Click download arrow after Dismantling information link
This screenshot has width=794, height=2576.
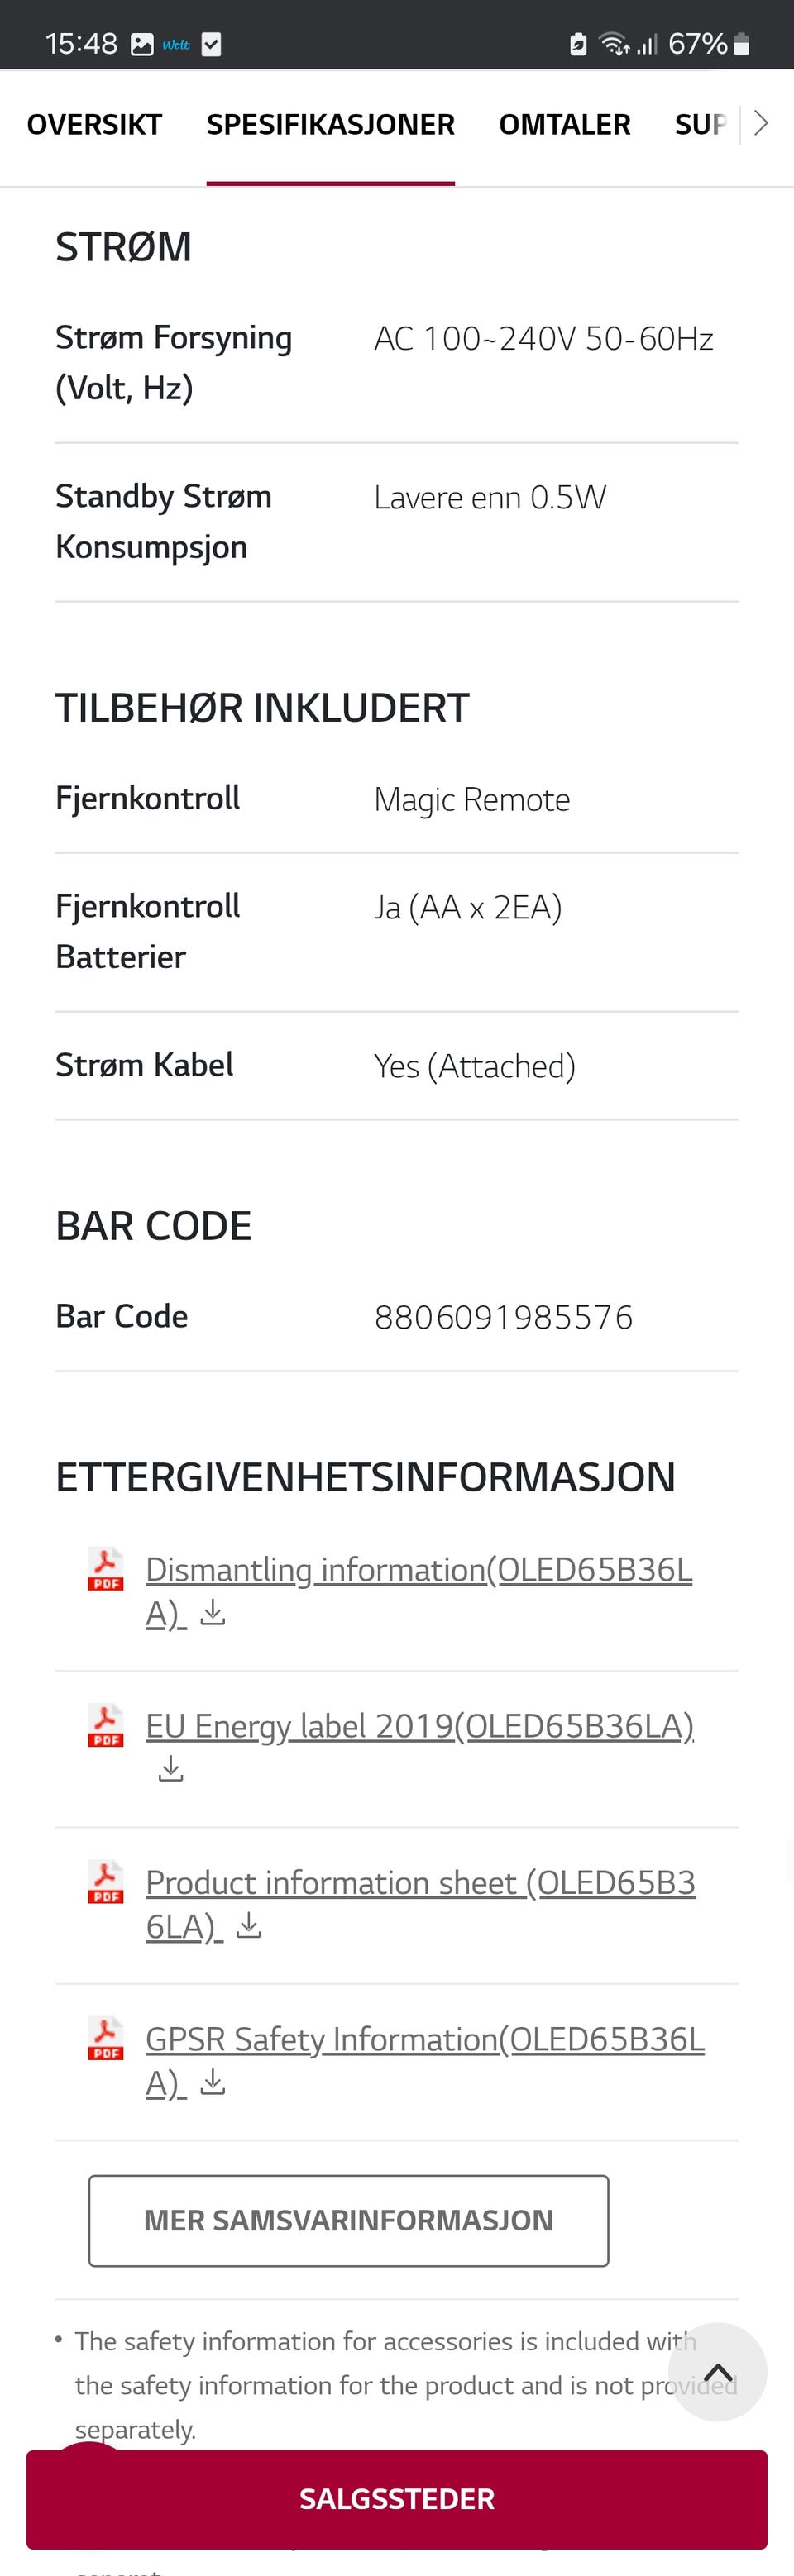[x=213, y=1613]
